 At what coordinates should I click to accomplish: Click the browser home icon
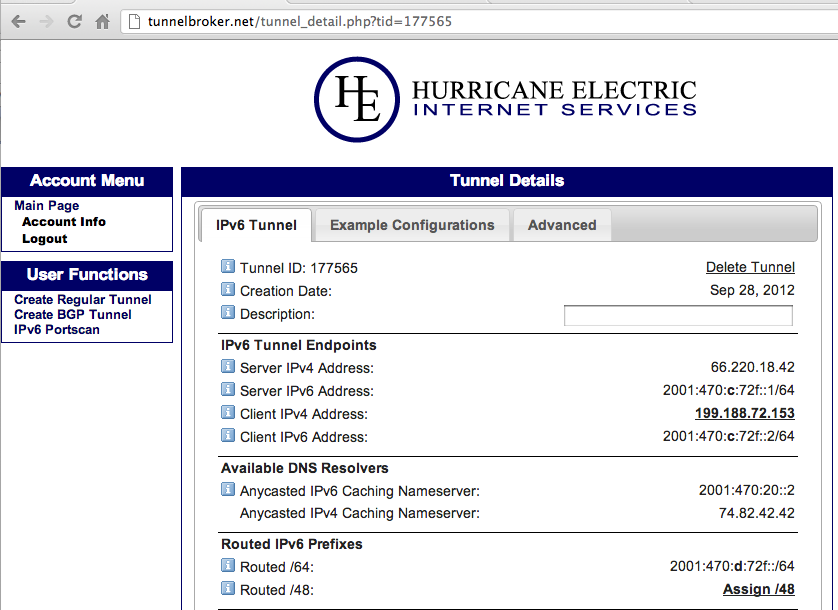[x=102, y=21]
